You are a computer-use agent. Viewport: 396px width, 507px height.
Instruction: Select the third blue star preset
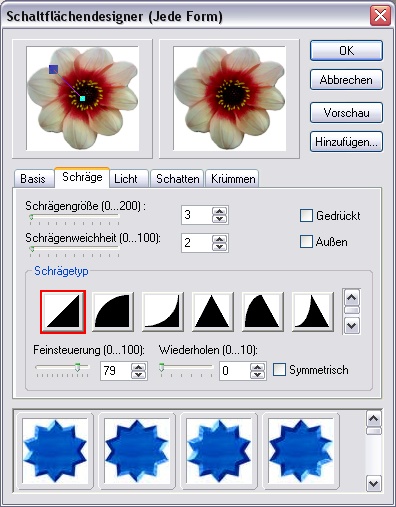pos(219,451)
